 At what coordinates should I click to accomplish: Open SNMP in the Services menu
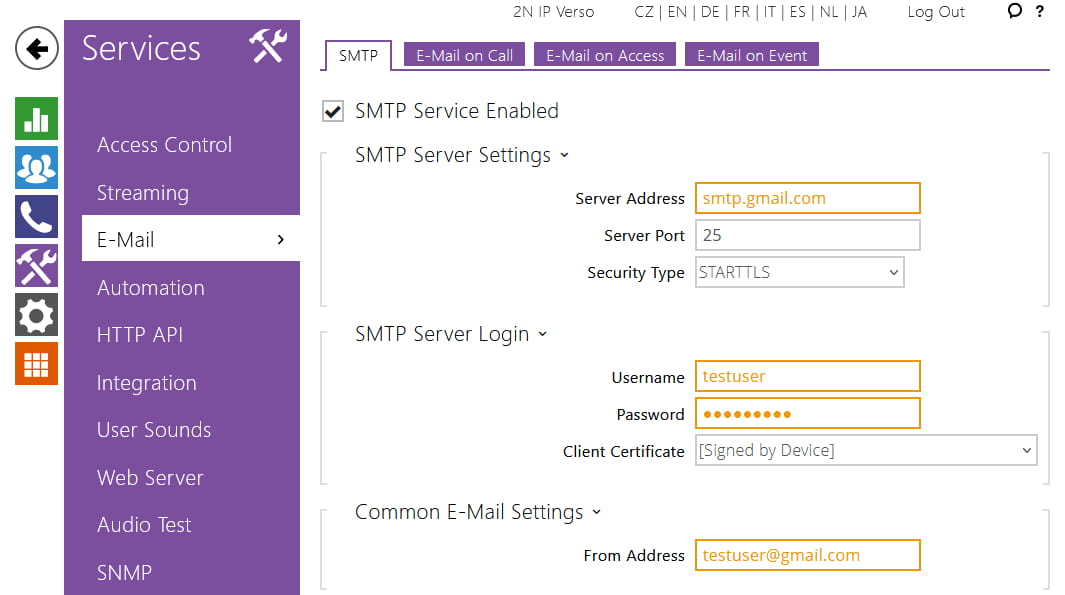[x=124, y=573]
